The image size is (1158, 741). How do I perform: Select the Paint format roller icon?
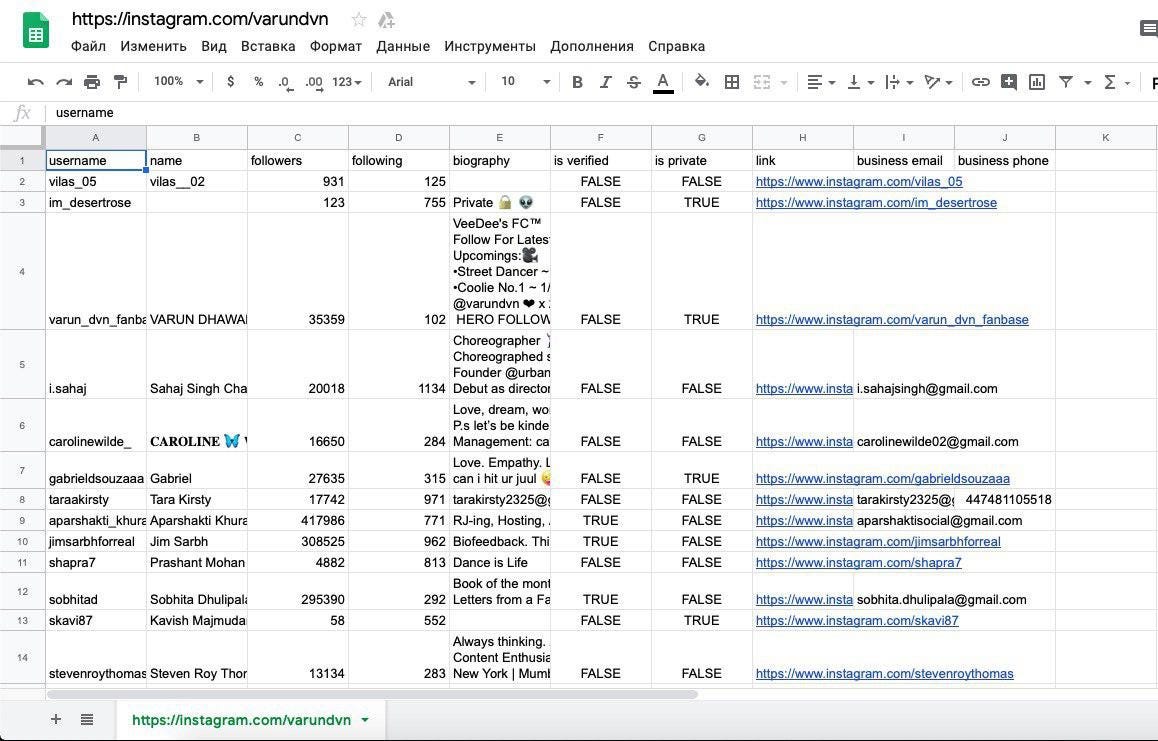120,82
